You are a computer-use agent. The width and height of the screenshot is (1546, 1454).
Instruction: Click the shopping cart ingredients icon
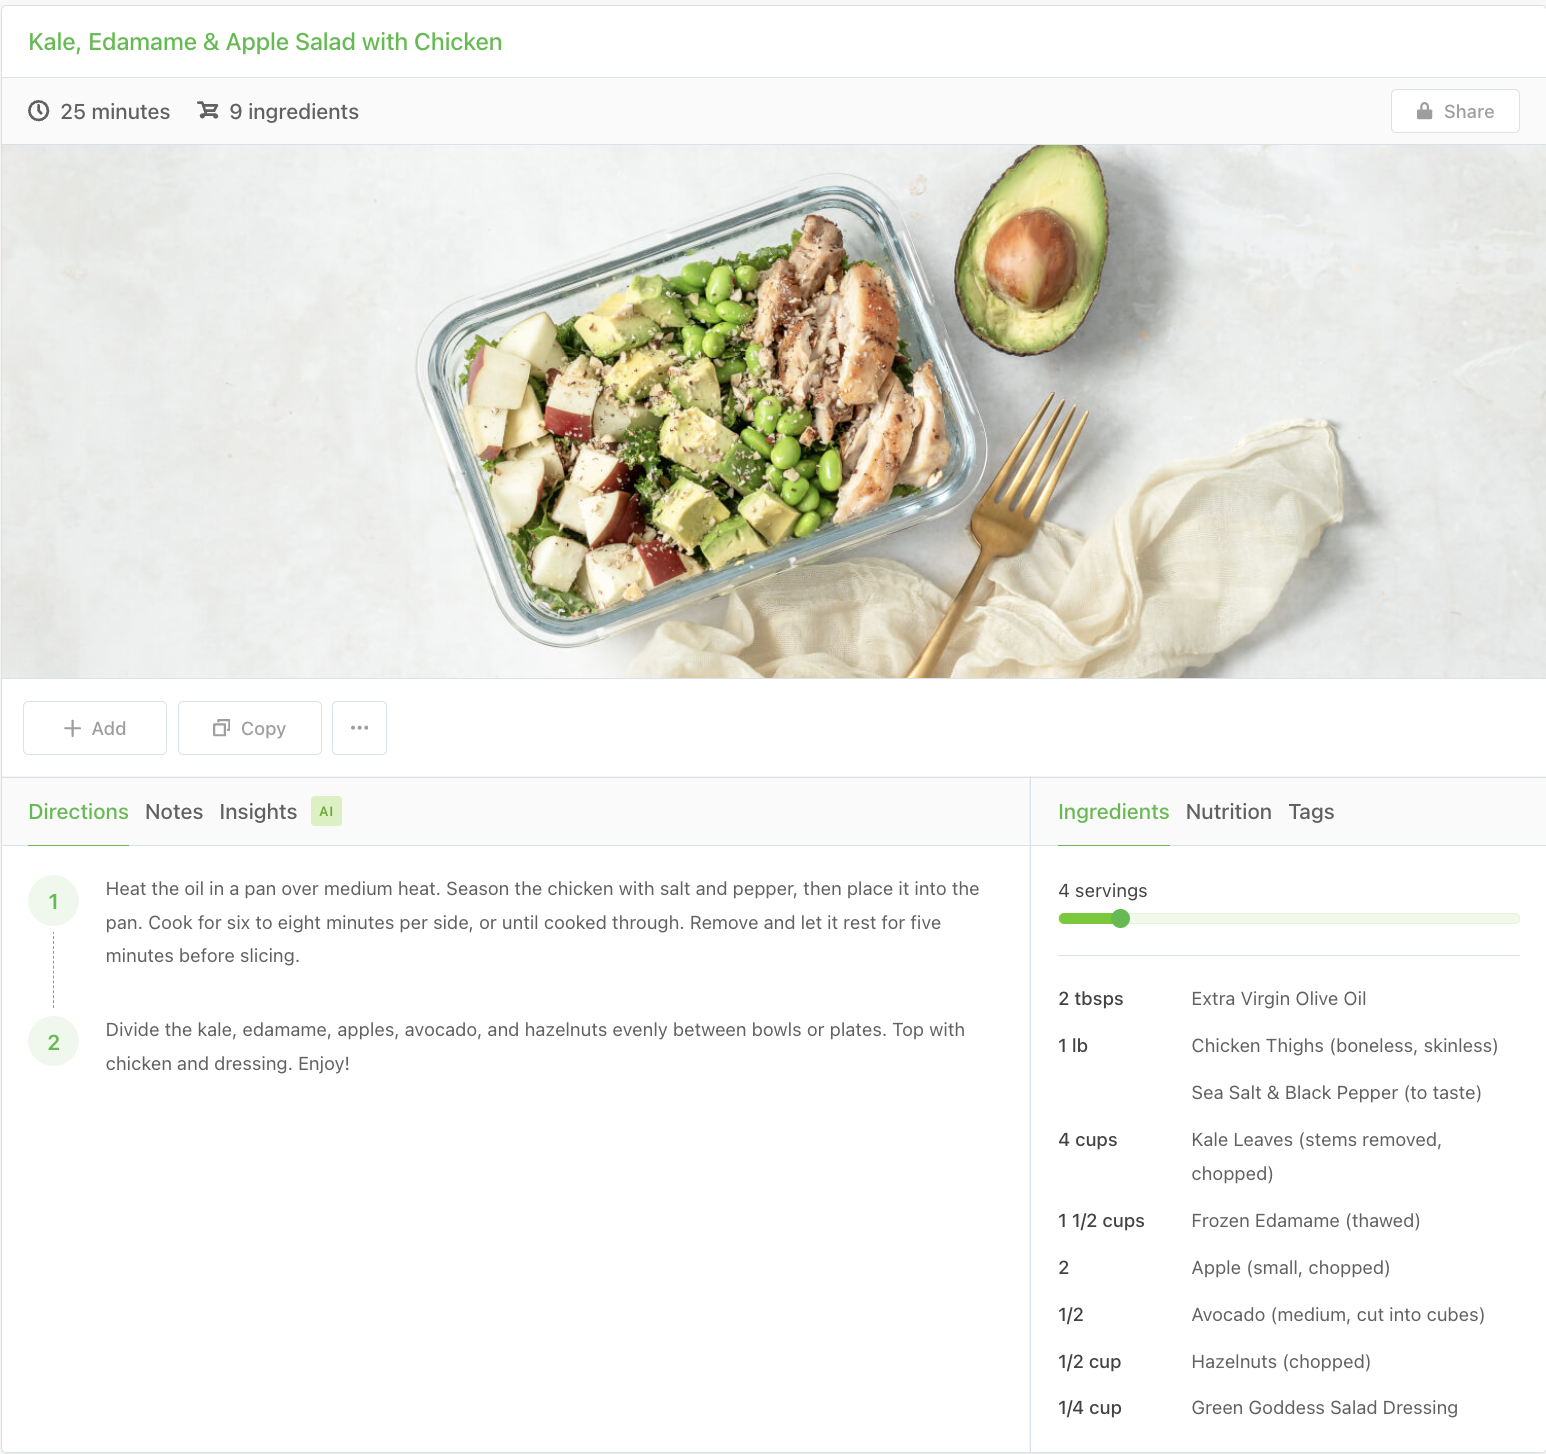(208, 111)
